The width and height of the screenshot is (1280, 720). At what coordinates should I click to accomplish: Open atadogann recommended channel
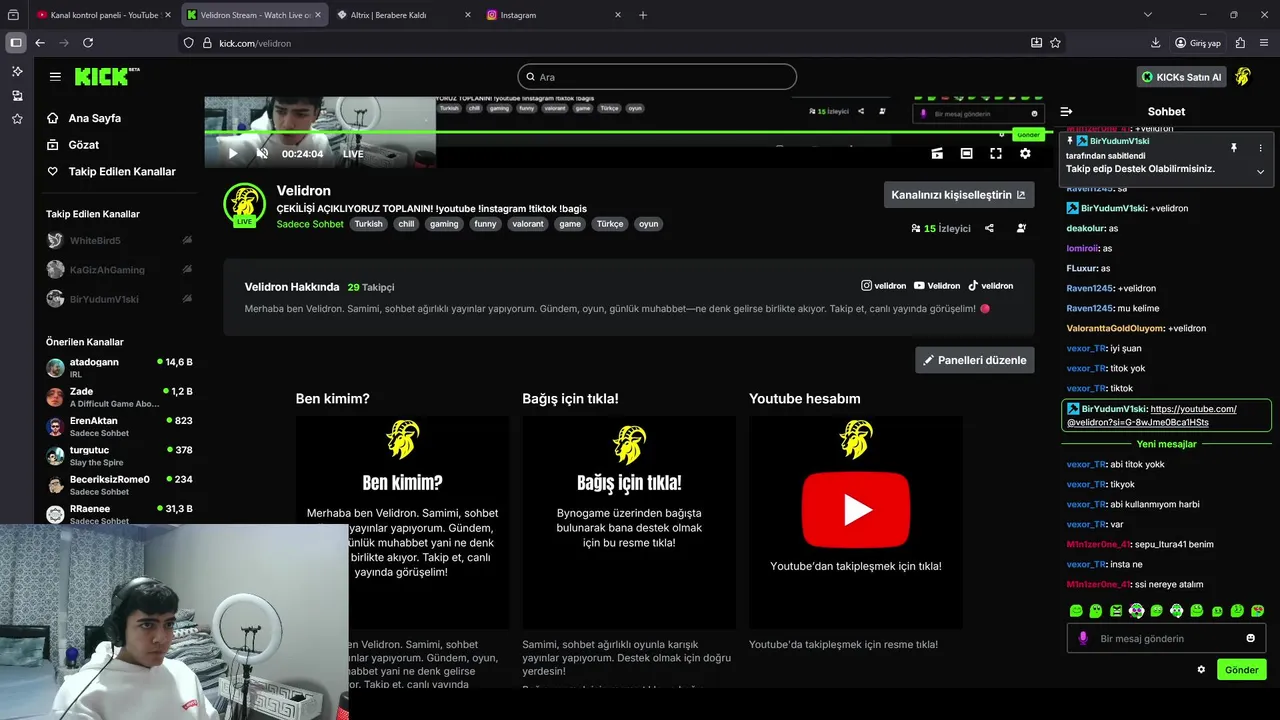[x=119, y=367]
